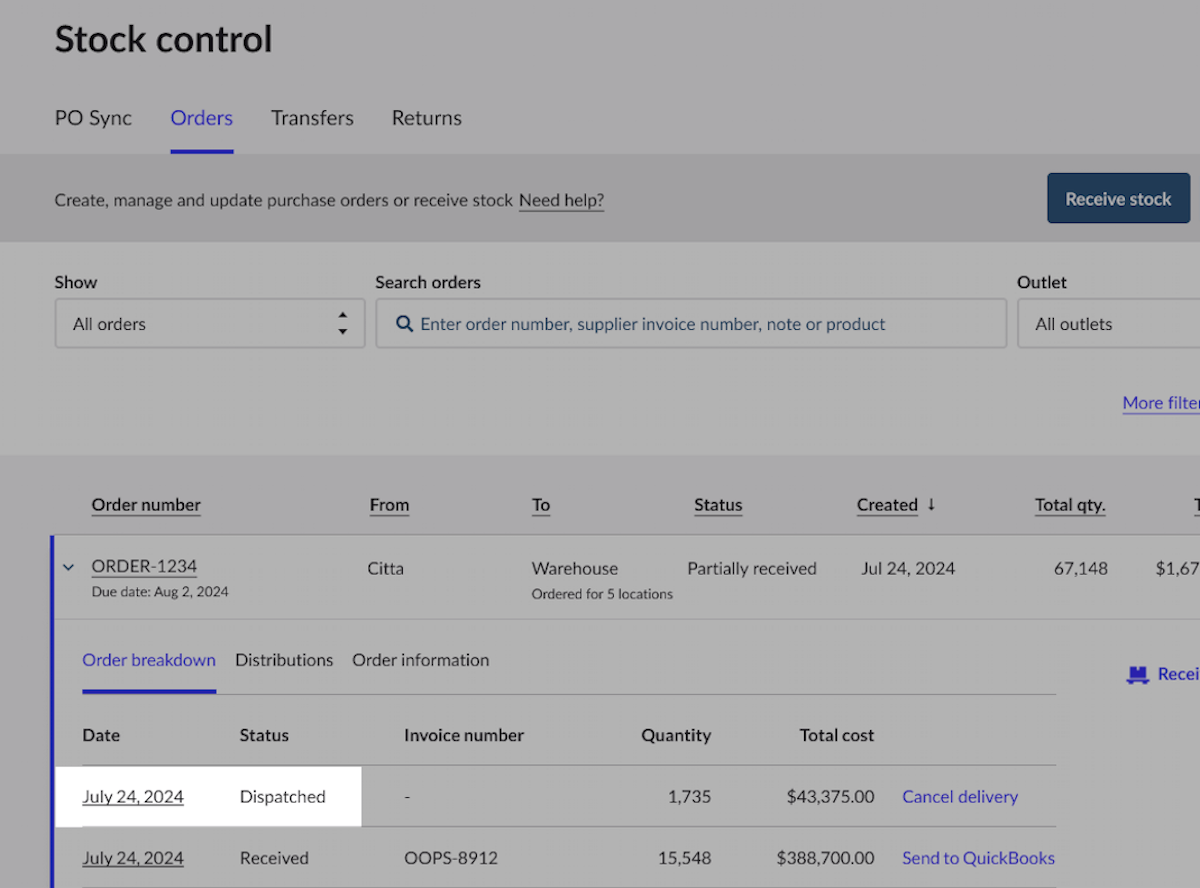Open the Show orders dropdown
The image size is (1200, 888).
pos(209,324)
